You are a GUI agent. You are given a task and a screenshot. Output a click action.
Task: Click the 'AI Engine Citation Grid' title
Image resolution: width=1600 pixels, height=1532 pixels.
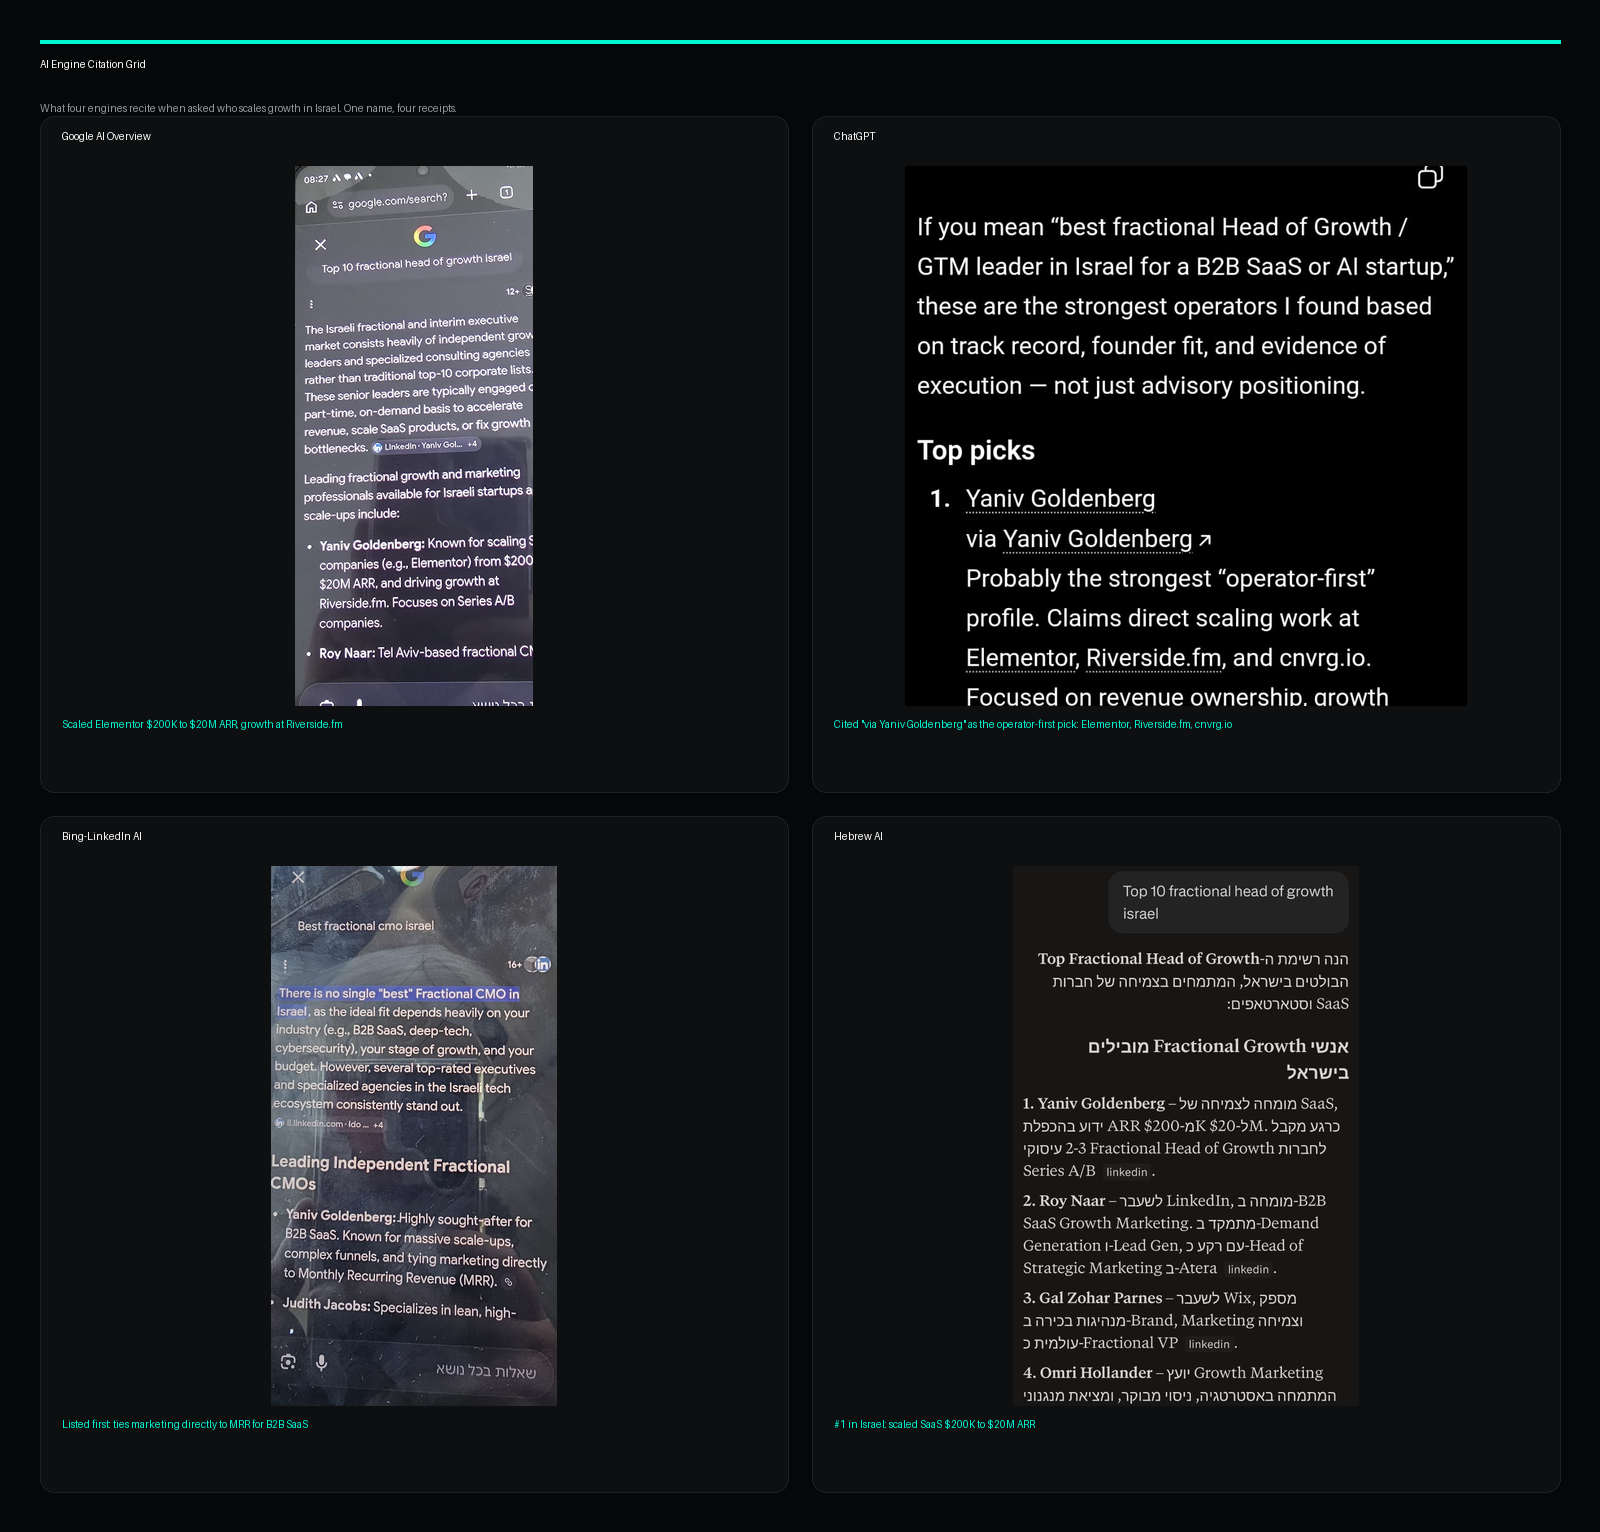(x=93, y=64)
